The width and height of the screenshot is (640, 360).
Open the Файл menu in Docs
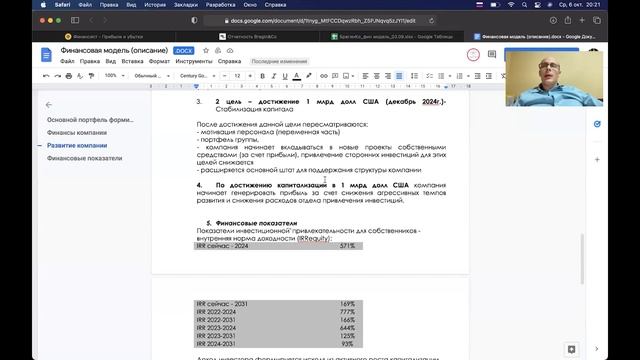point(67,61)
